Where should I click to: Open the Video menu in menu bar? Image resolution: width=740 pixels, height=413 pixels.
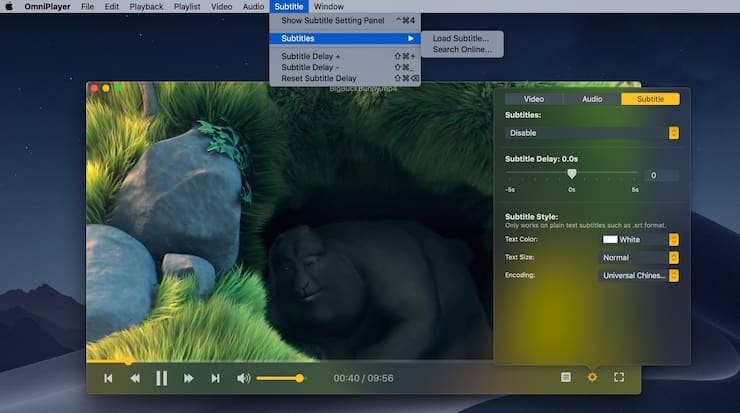221,7
